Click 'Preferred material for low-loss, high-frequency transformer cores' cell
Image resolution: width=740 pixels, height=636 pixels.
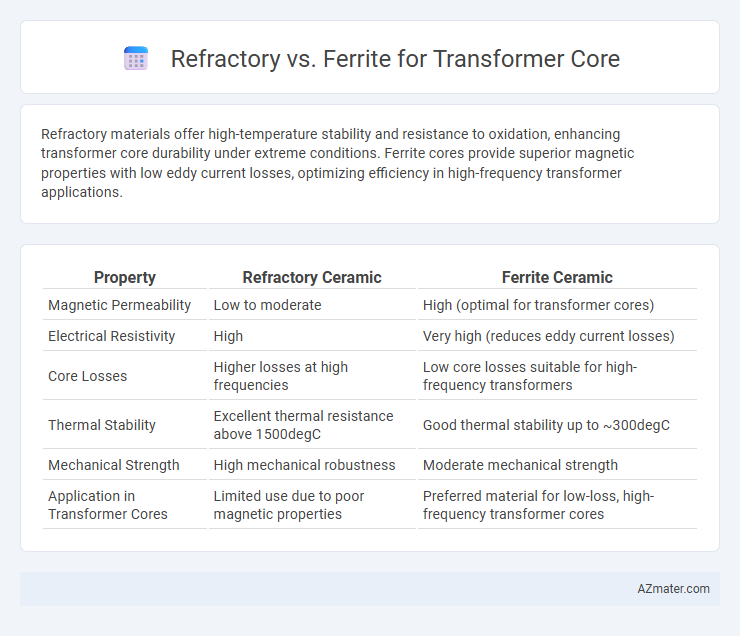click(538, 505)
